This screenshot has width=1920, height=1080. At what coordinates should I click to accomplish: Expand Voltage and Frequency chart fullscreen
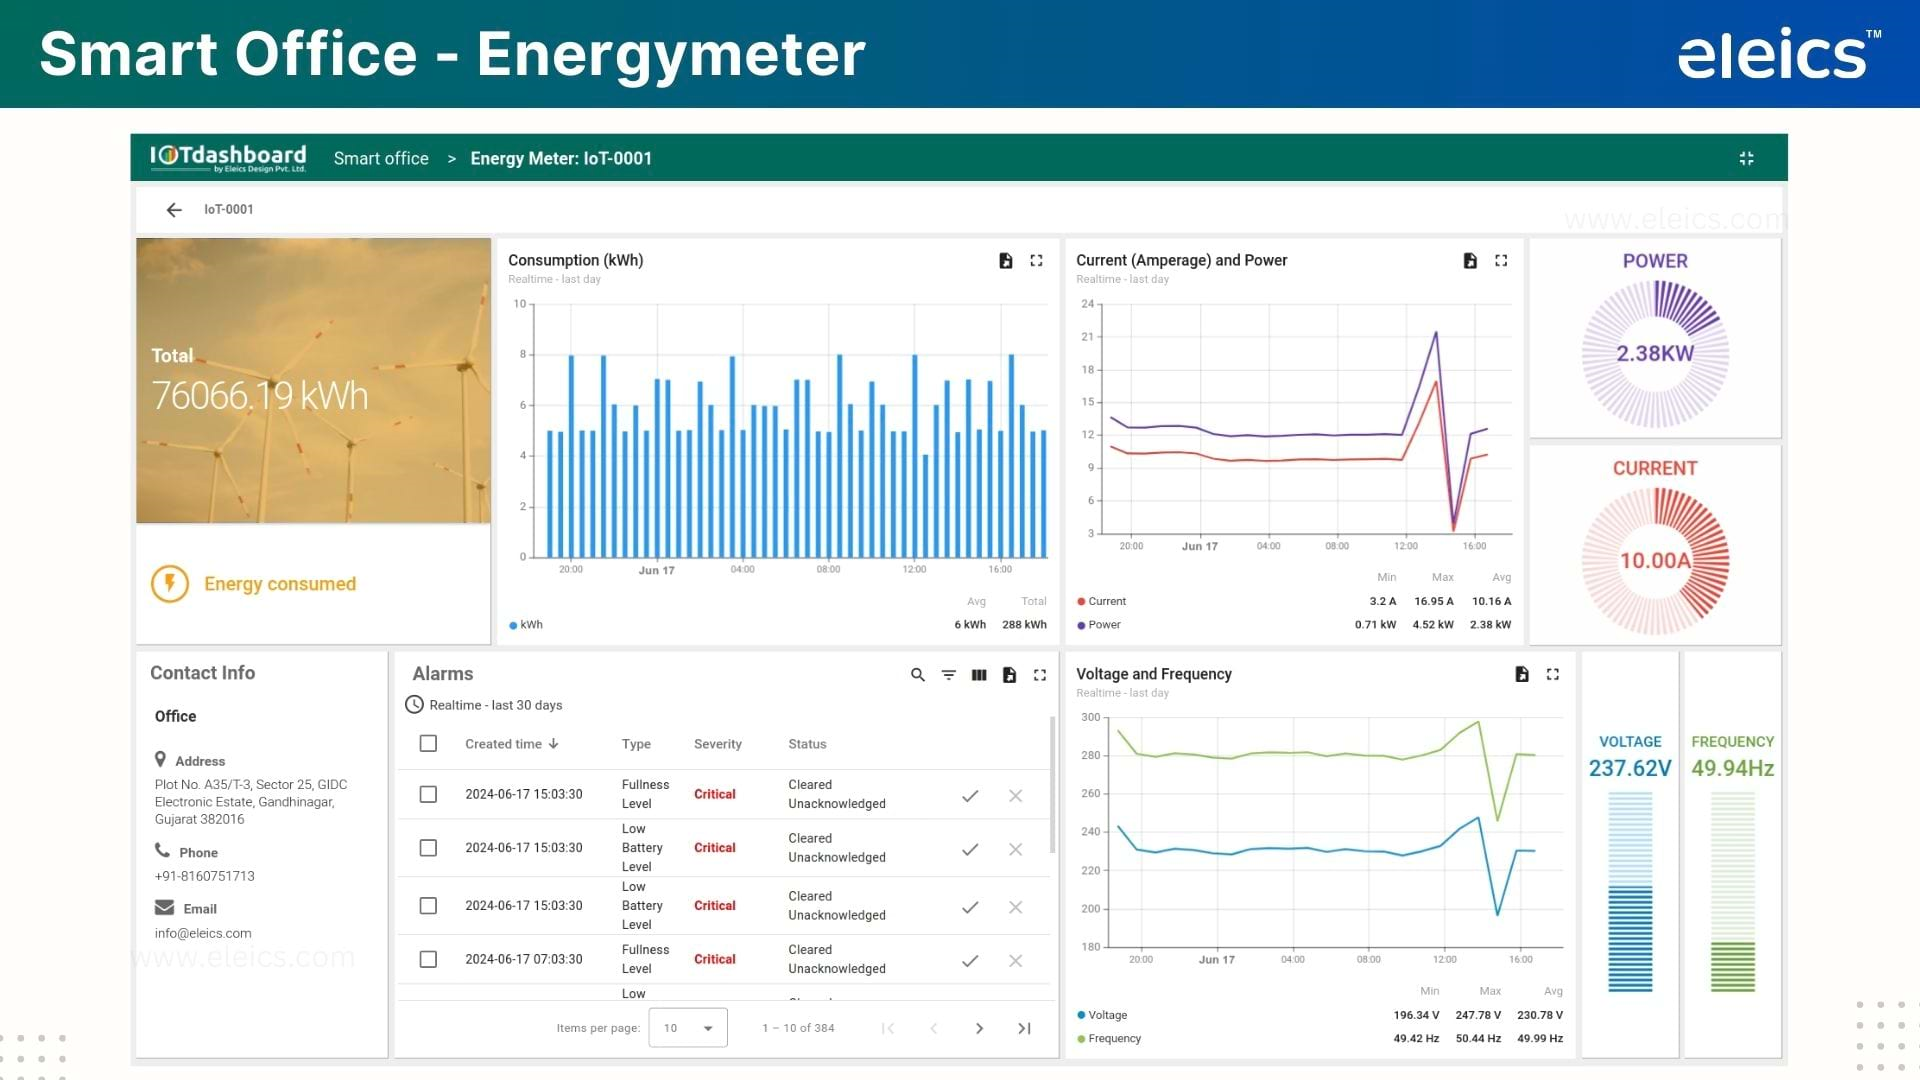point(1553,674)
